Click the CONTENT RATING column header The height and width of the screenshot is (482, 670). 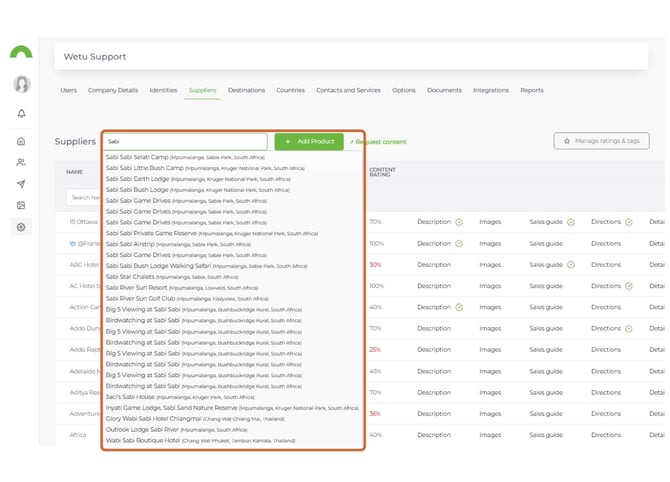[x=382, y=172]
